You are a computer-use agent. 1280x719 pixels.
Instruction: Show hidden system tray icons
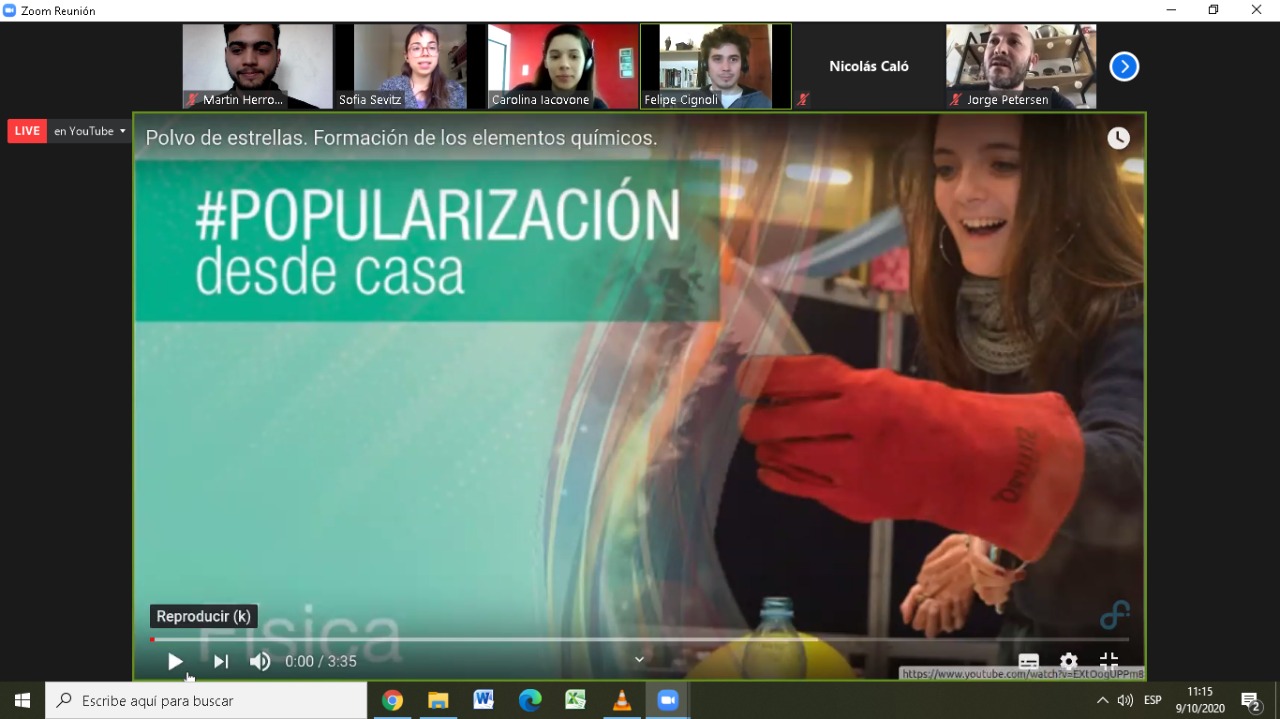(1102, 700)
